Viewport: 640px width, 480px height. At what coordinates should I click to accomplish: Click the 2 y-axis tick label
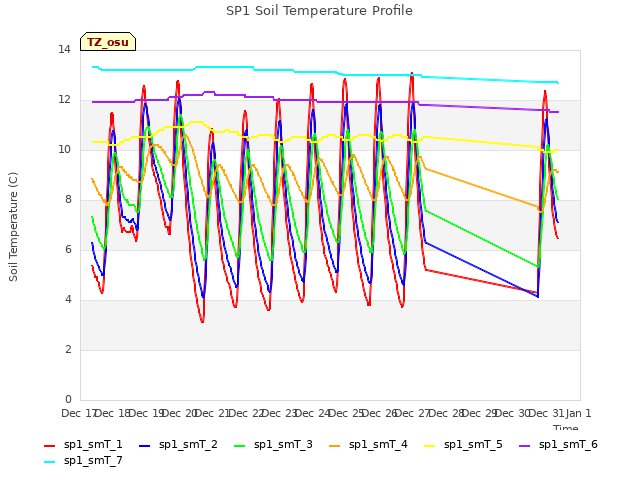(x=68, y=349)
